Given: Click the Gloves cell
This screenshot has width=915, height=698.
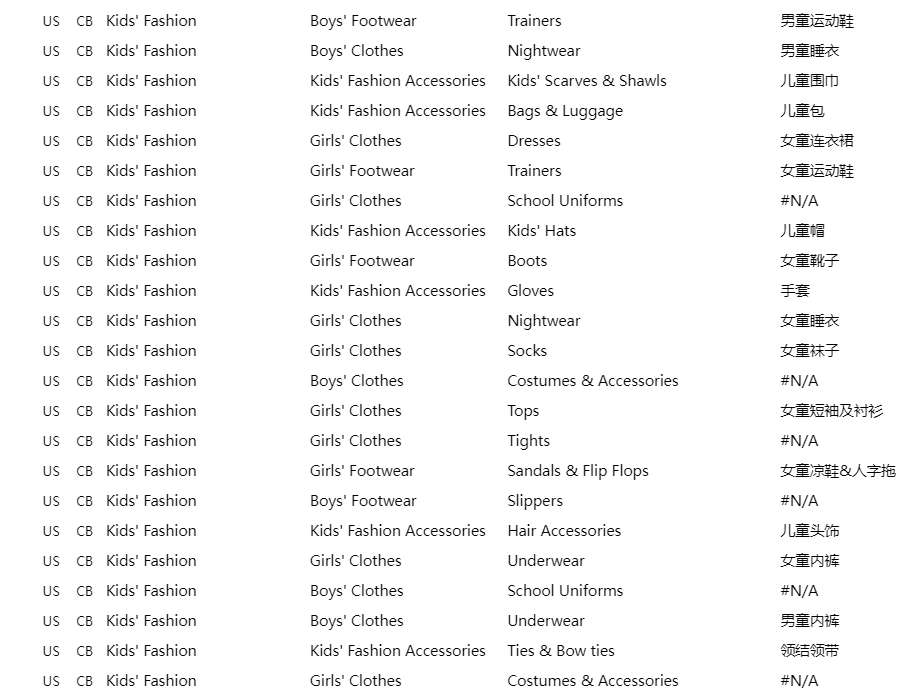Looking at the screenshot, I should pyautogui.click(x=530, y=291).
